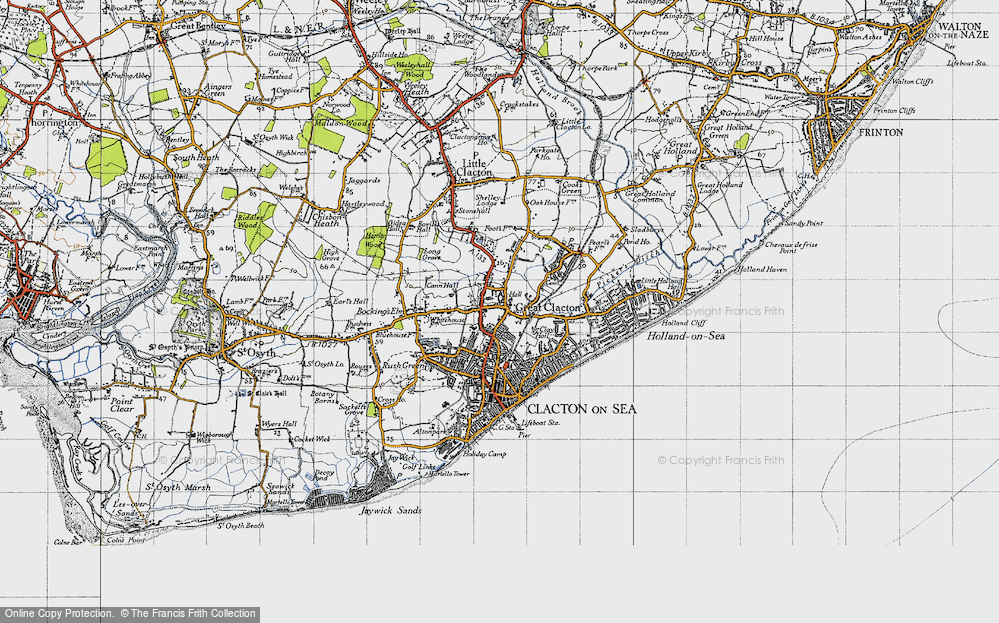The height and width of the screenshot is (623, 999).
Task: Click the 'Upper Kirby' label
Action: 686,54
